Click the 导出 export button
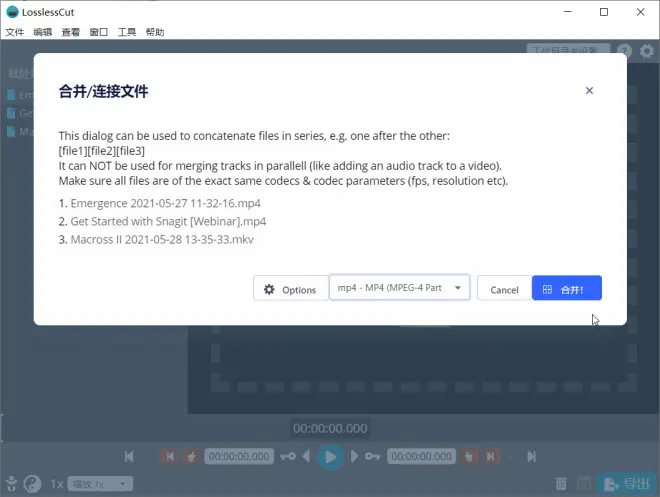Screen dimensions: 660x497 (x=627, y=484)
